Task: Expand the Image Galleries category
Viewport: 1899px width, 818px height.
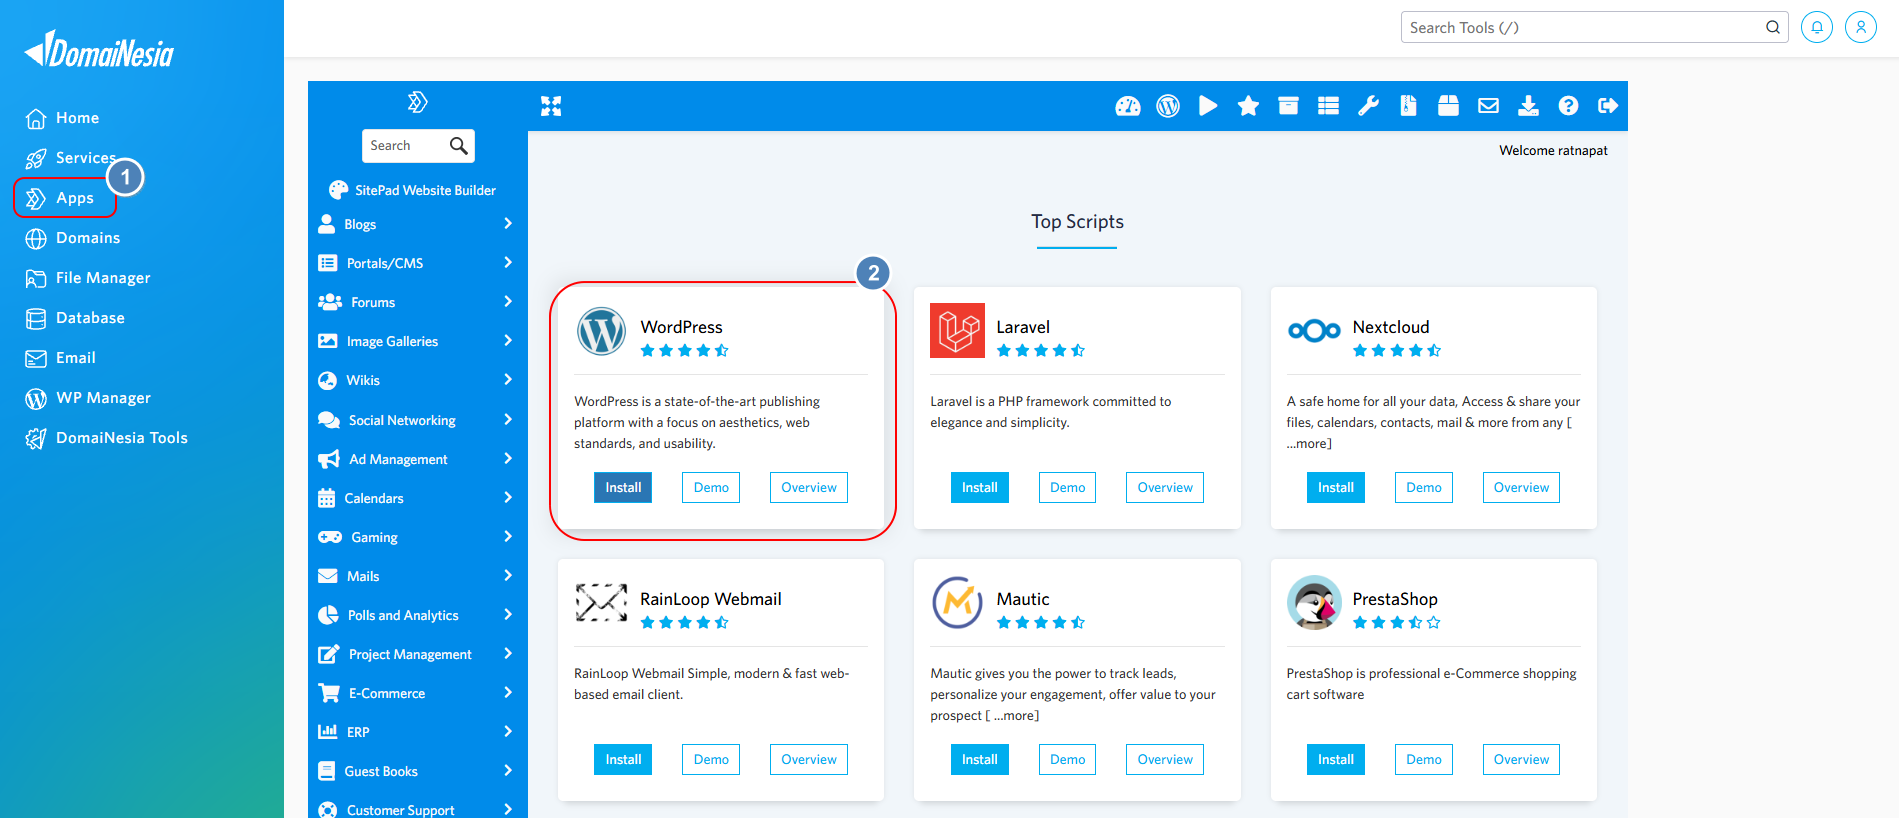Action: pos(418,341)
